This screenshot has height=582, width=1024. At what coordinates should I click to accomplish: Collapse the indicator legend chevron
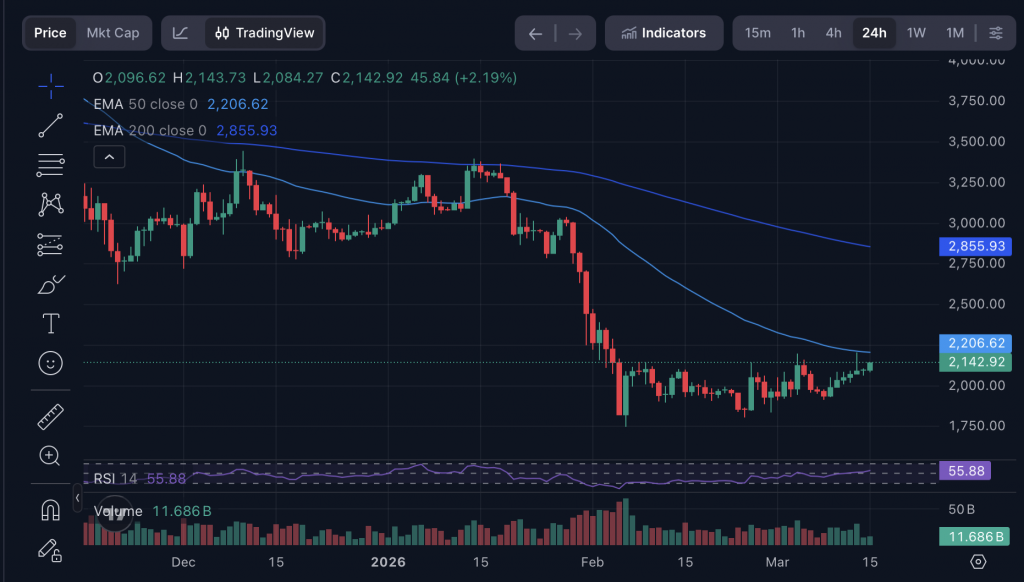pos(109,157)
